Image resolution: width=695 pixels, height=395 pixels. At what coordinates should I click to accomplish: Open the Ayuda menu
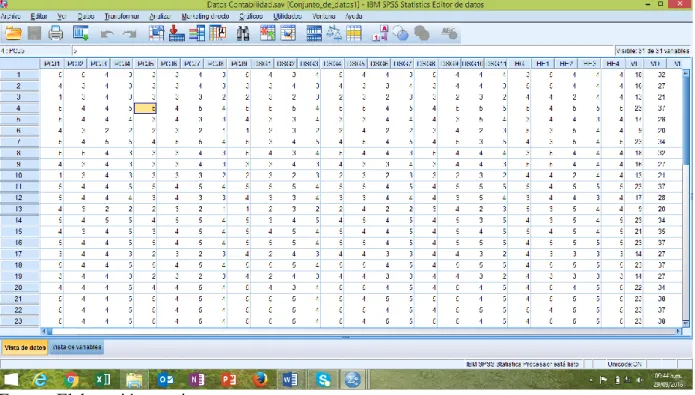tap(353, 16)
